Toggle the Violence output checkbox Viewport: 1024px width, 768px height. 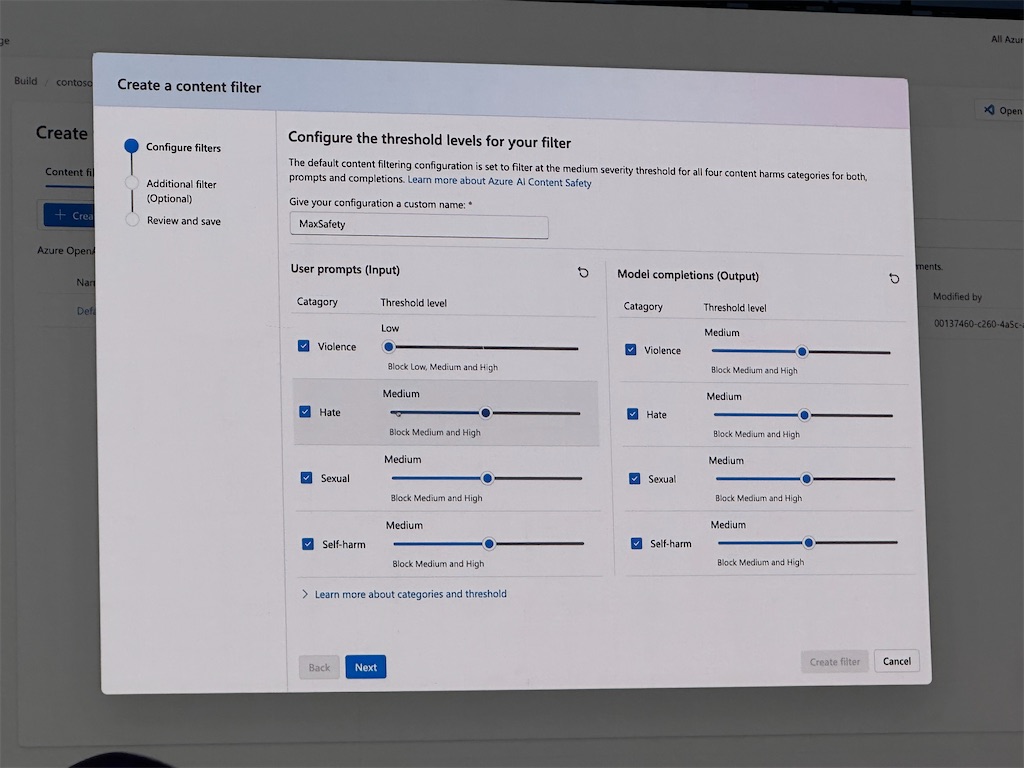[631, 349]
